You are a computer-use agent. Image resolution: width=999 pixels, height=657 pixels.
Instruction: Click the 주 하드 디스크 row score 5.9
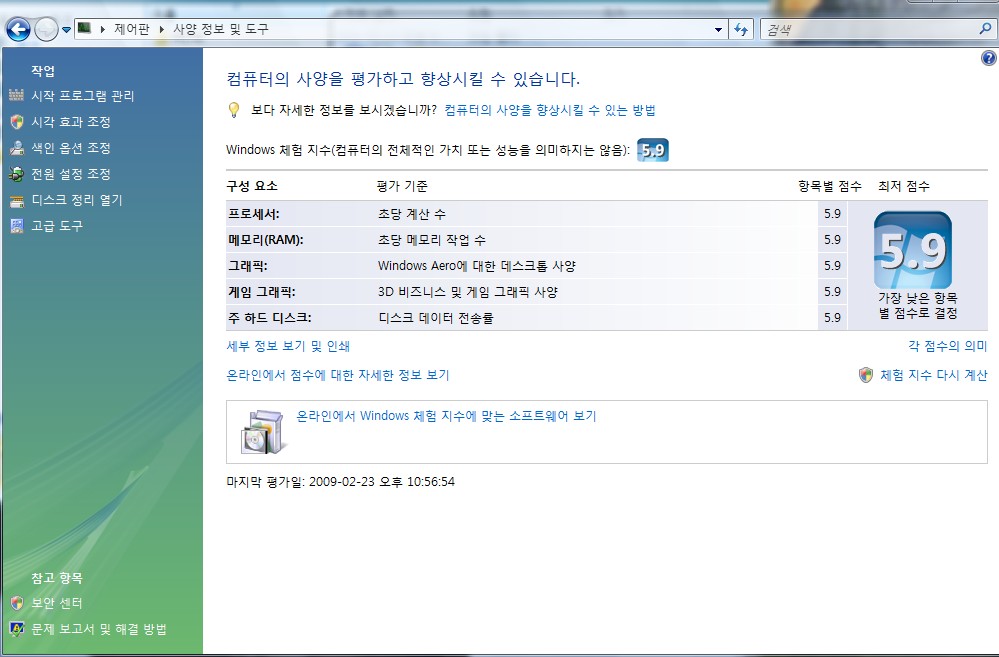pos(832,317)
